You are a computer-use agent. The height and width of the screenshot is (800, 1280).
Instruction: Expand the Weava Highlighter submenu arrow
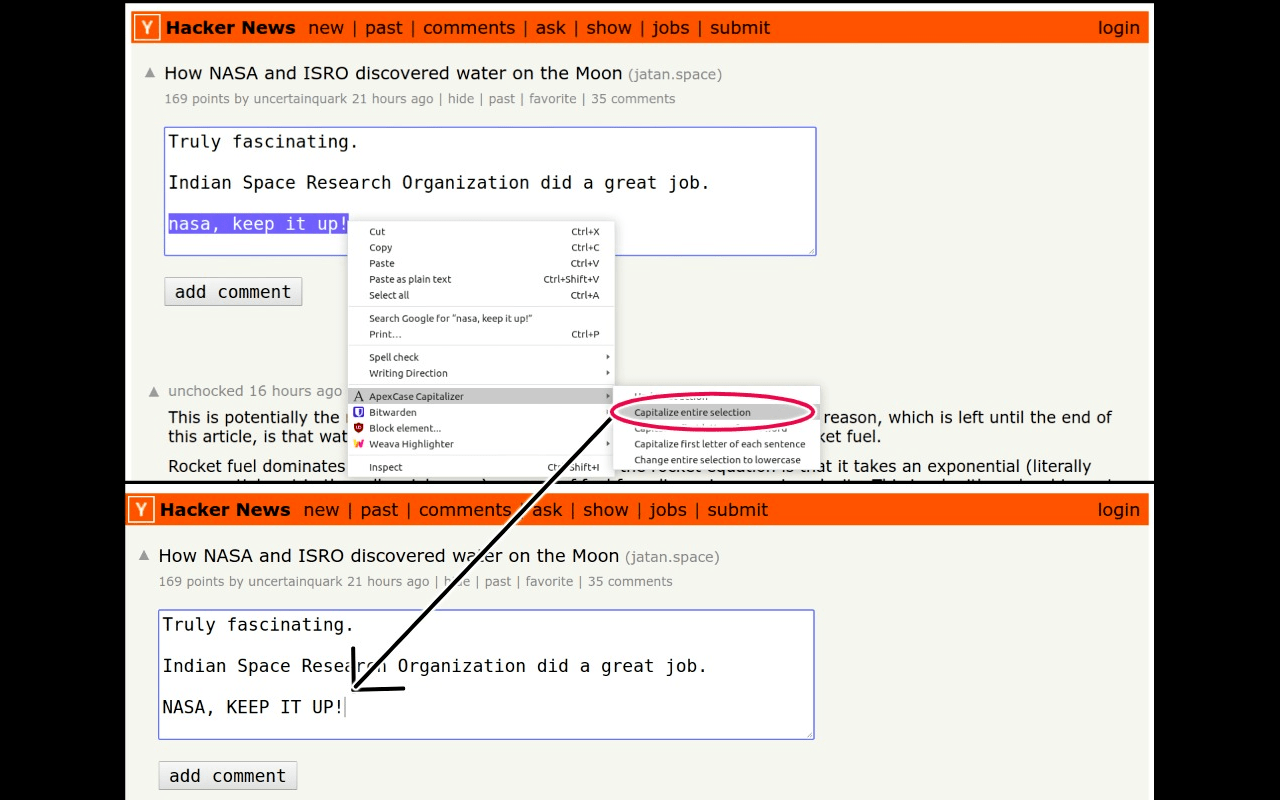[607, 444]
